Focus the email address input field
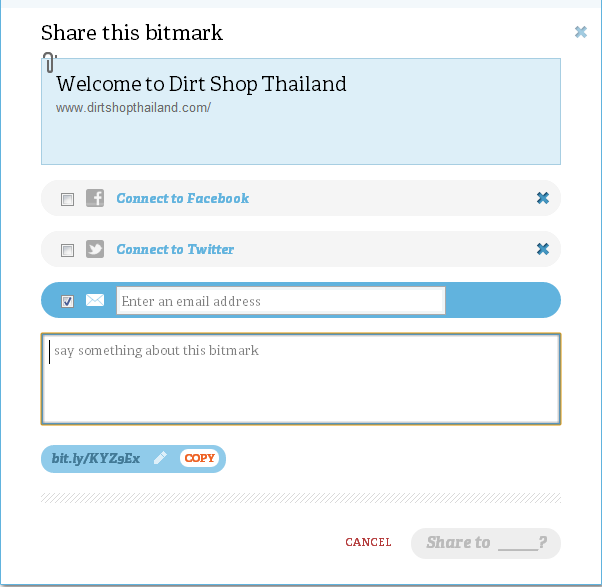The height and width of the screenshot is (587, 602). (280, 301)
